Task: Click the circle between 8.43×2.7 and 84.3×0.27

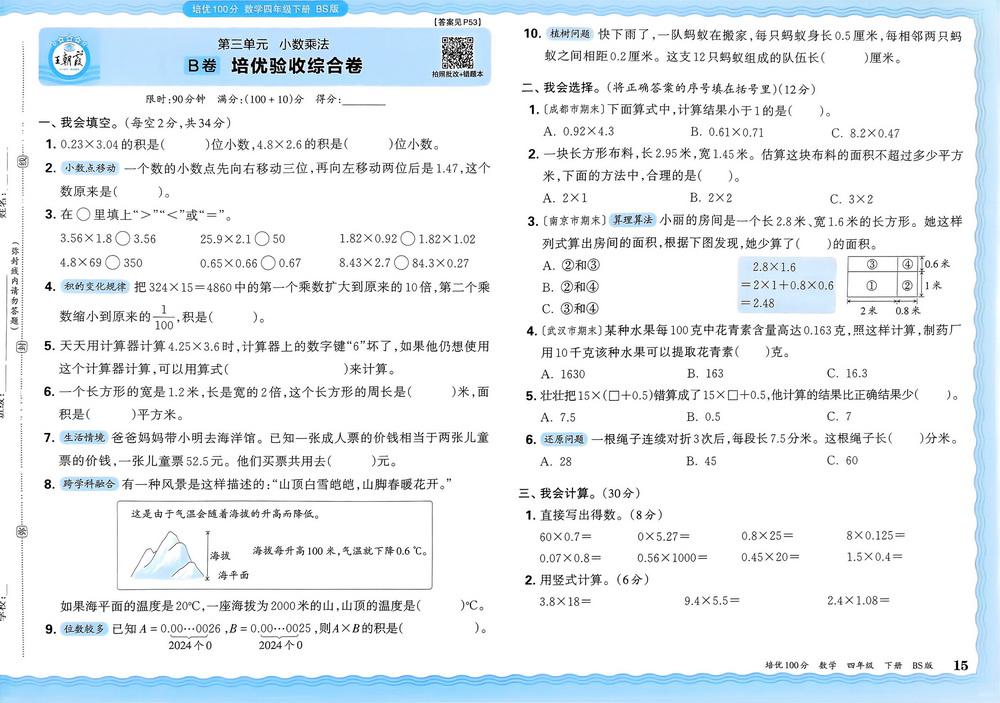Action: (401, 262)
